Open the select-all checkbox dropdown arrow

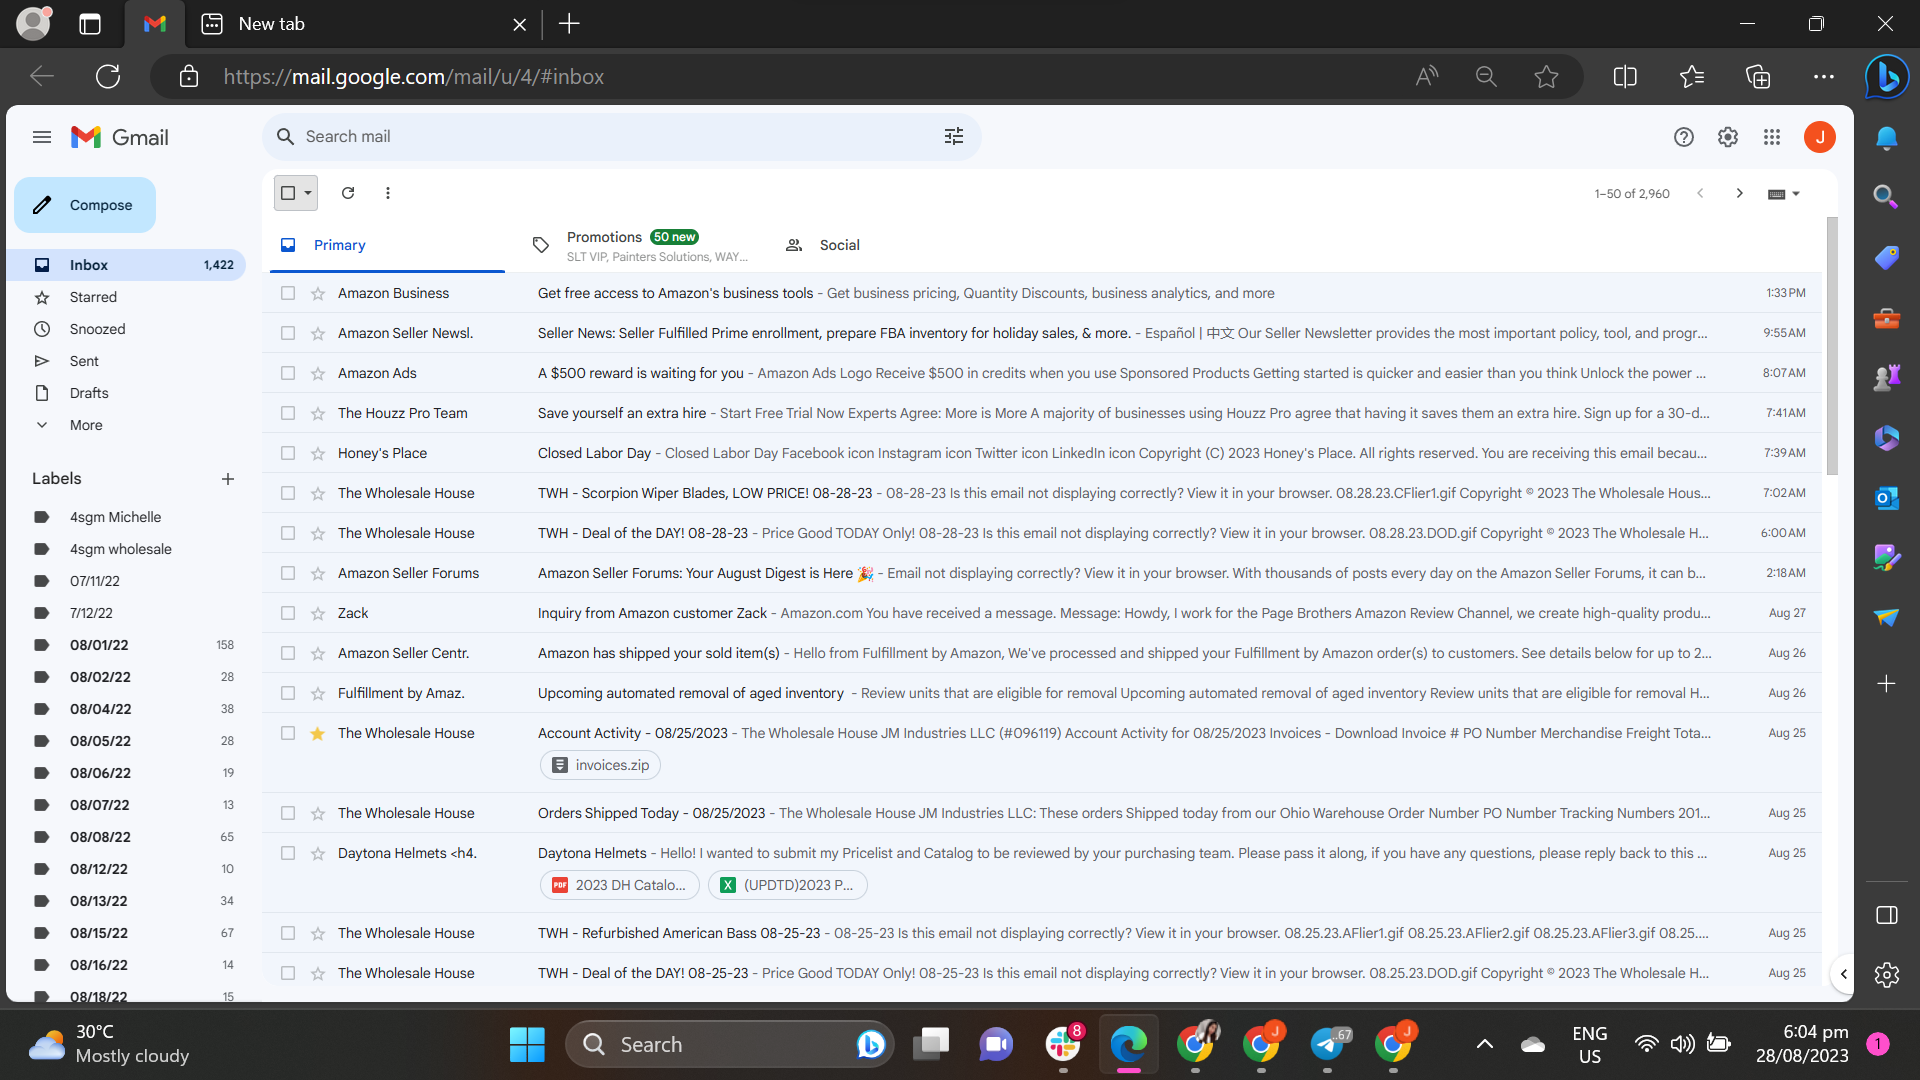point(308,193)
